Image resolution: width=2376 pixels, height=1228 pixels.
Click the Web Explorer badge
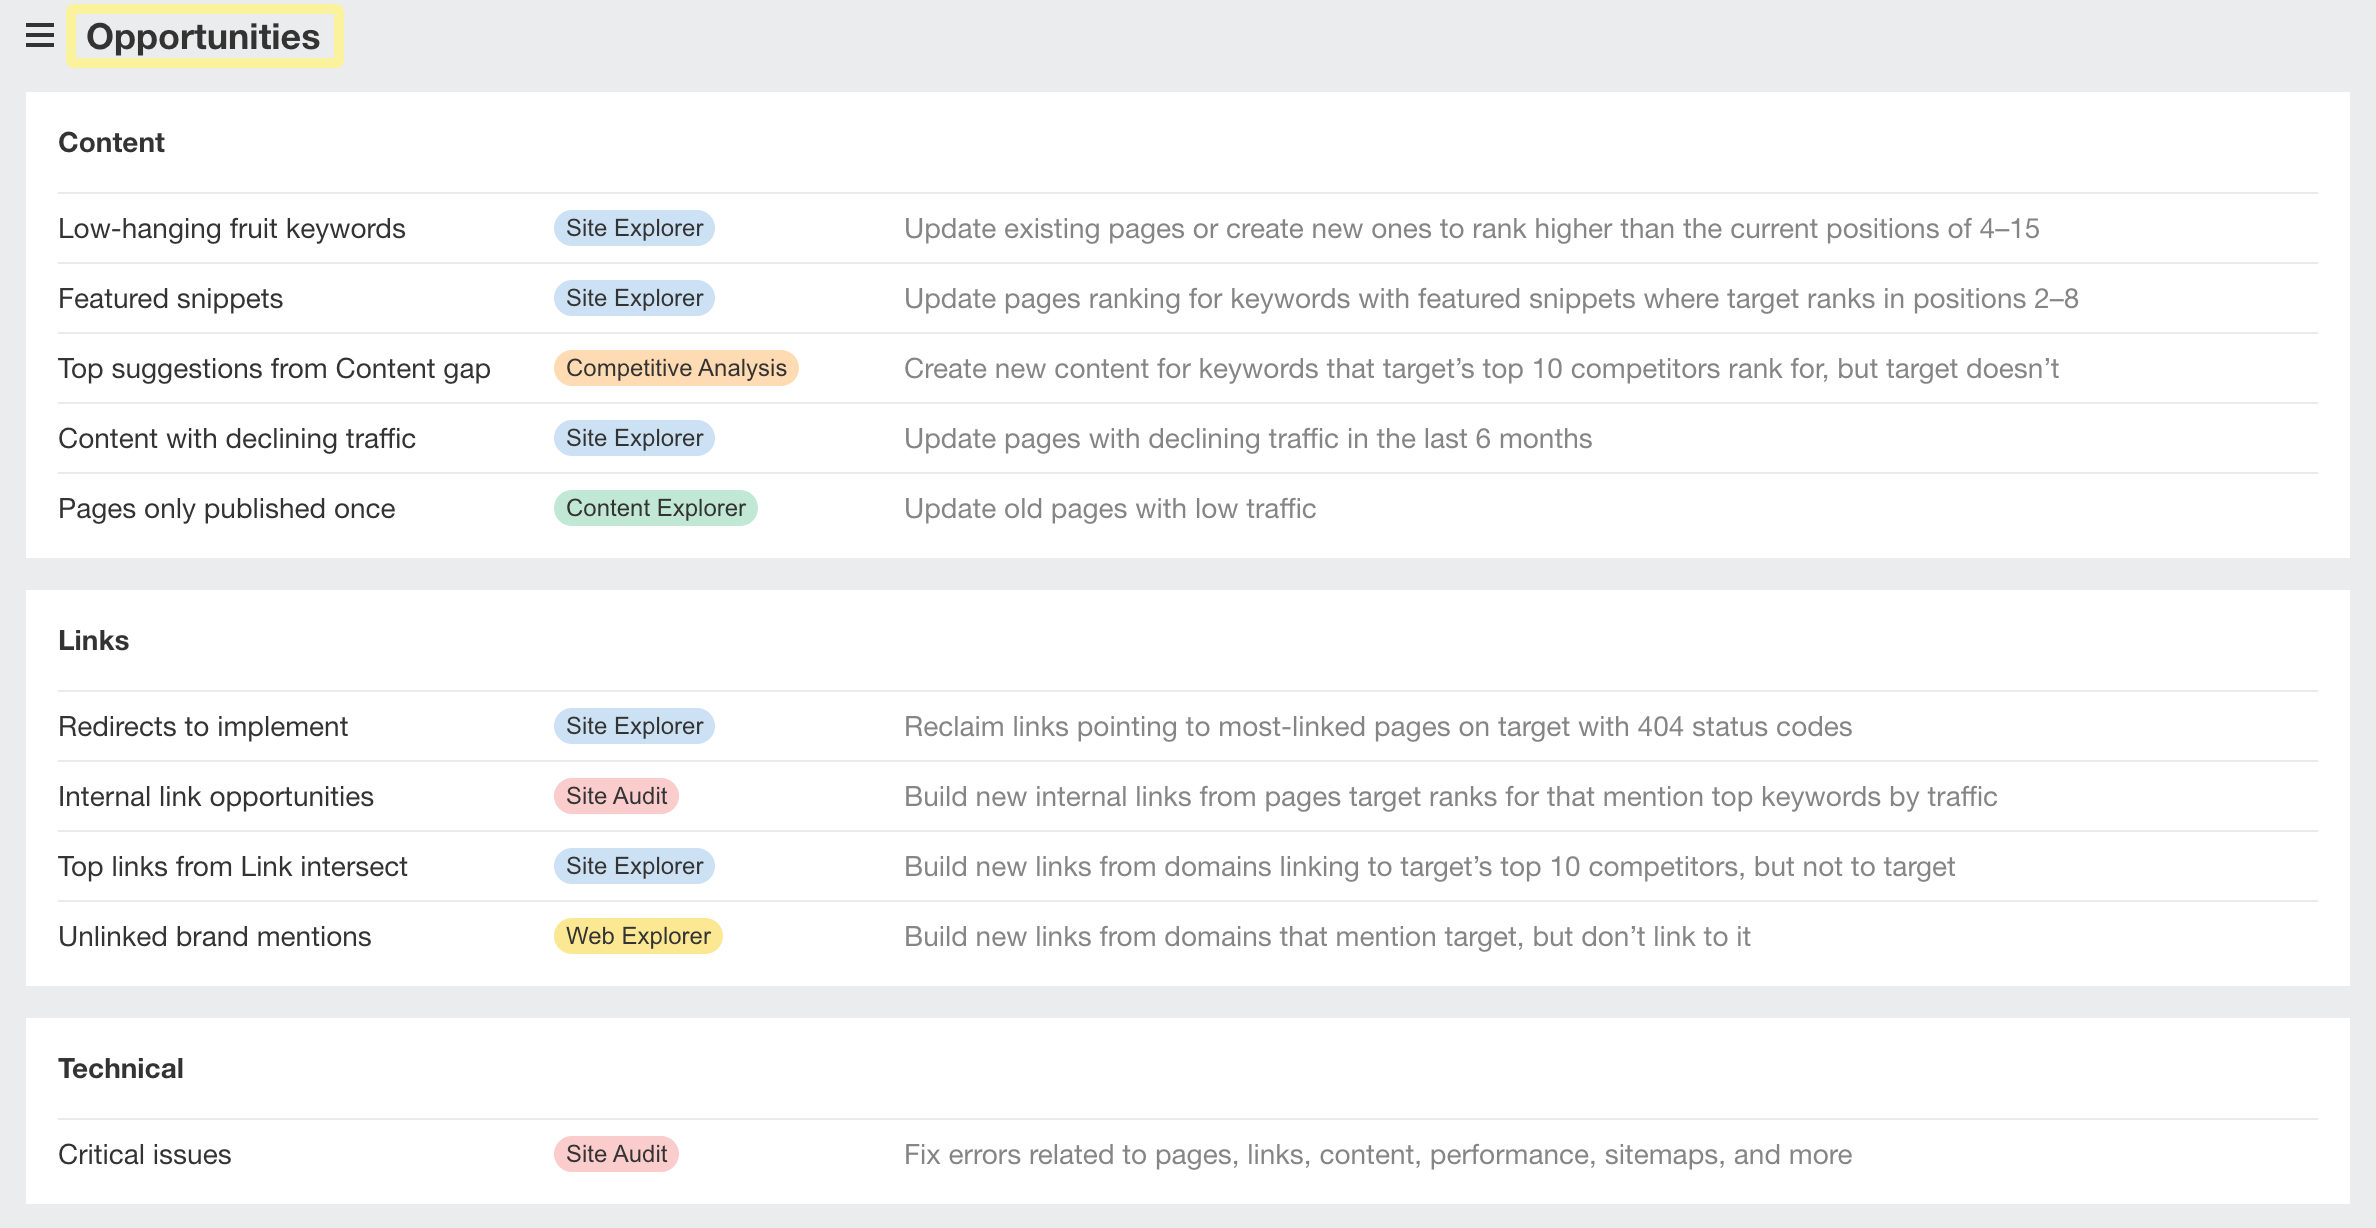tap(637, 936)
